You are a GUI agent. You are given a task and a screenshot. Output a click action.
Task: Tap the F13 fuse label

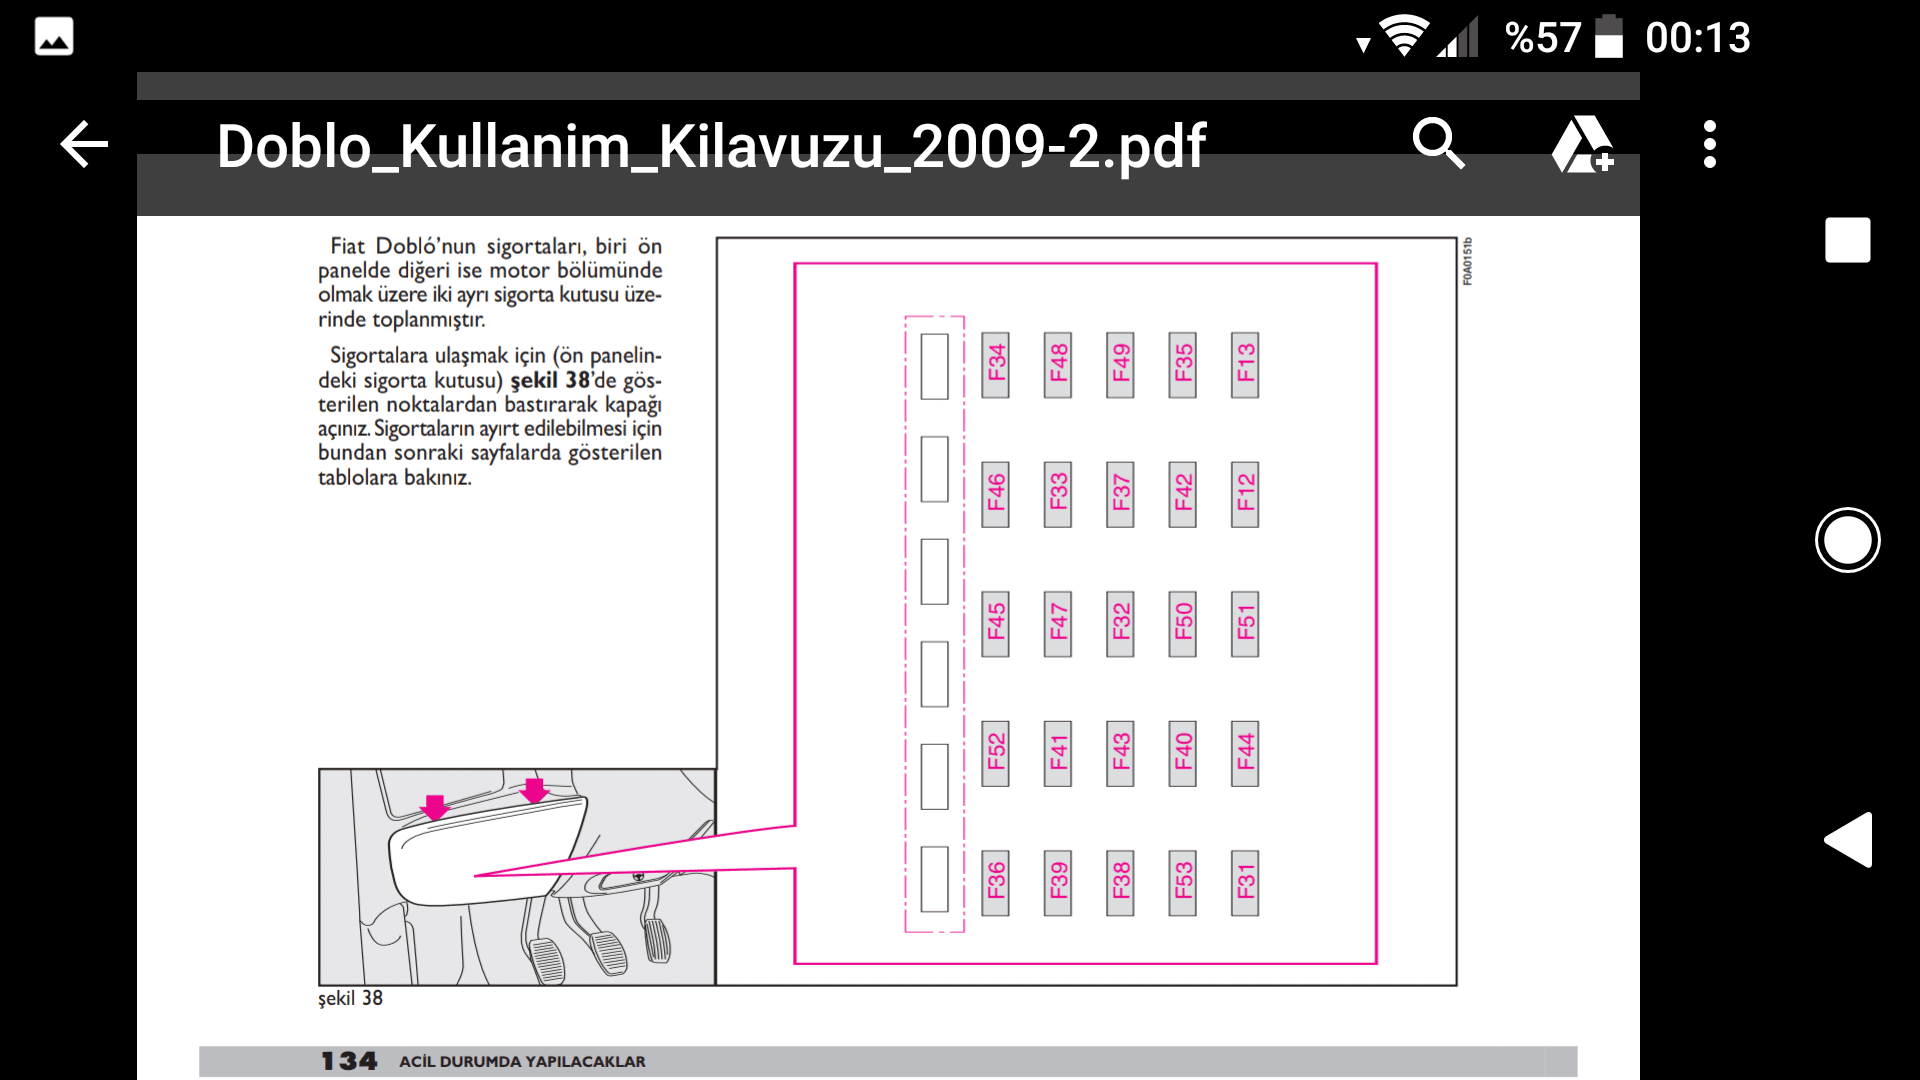(x=1245, y=365)
